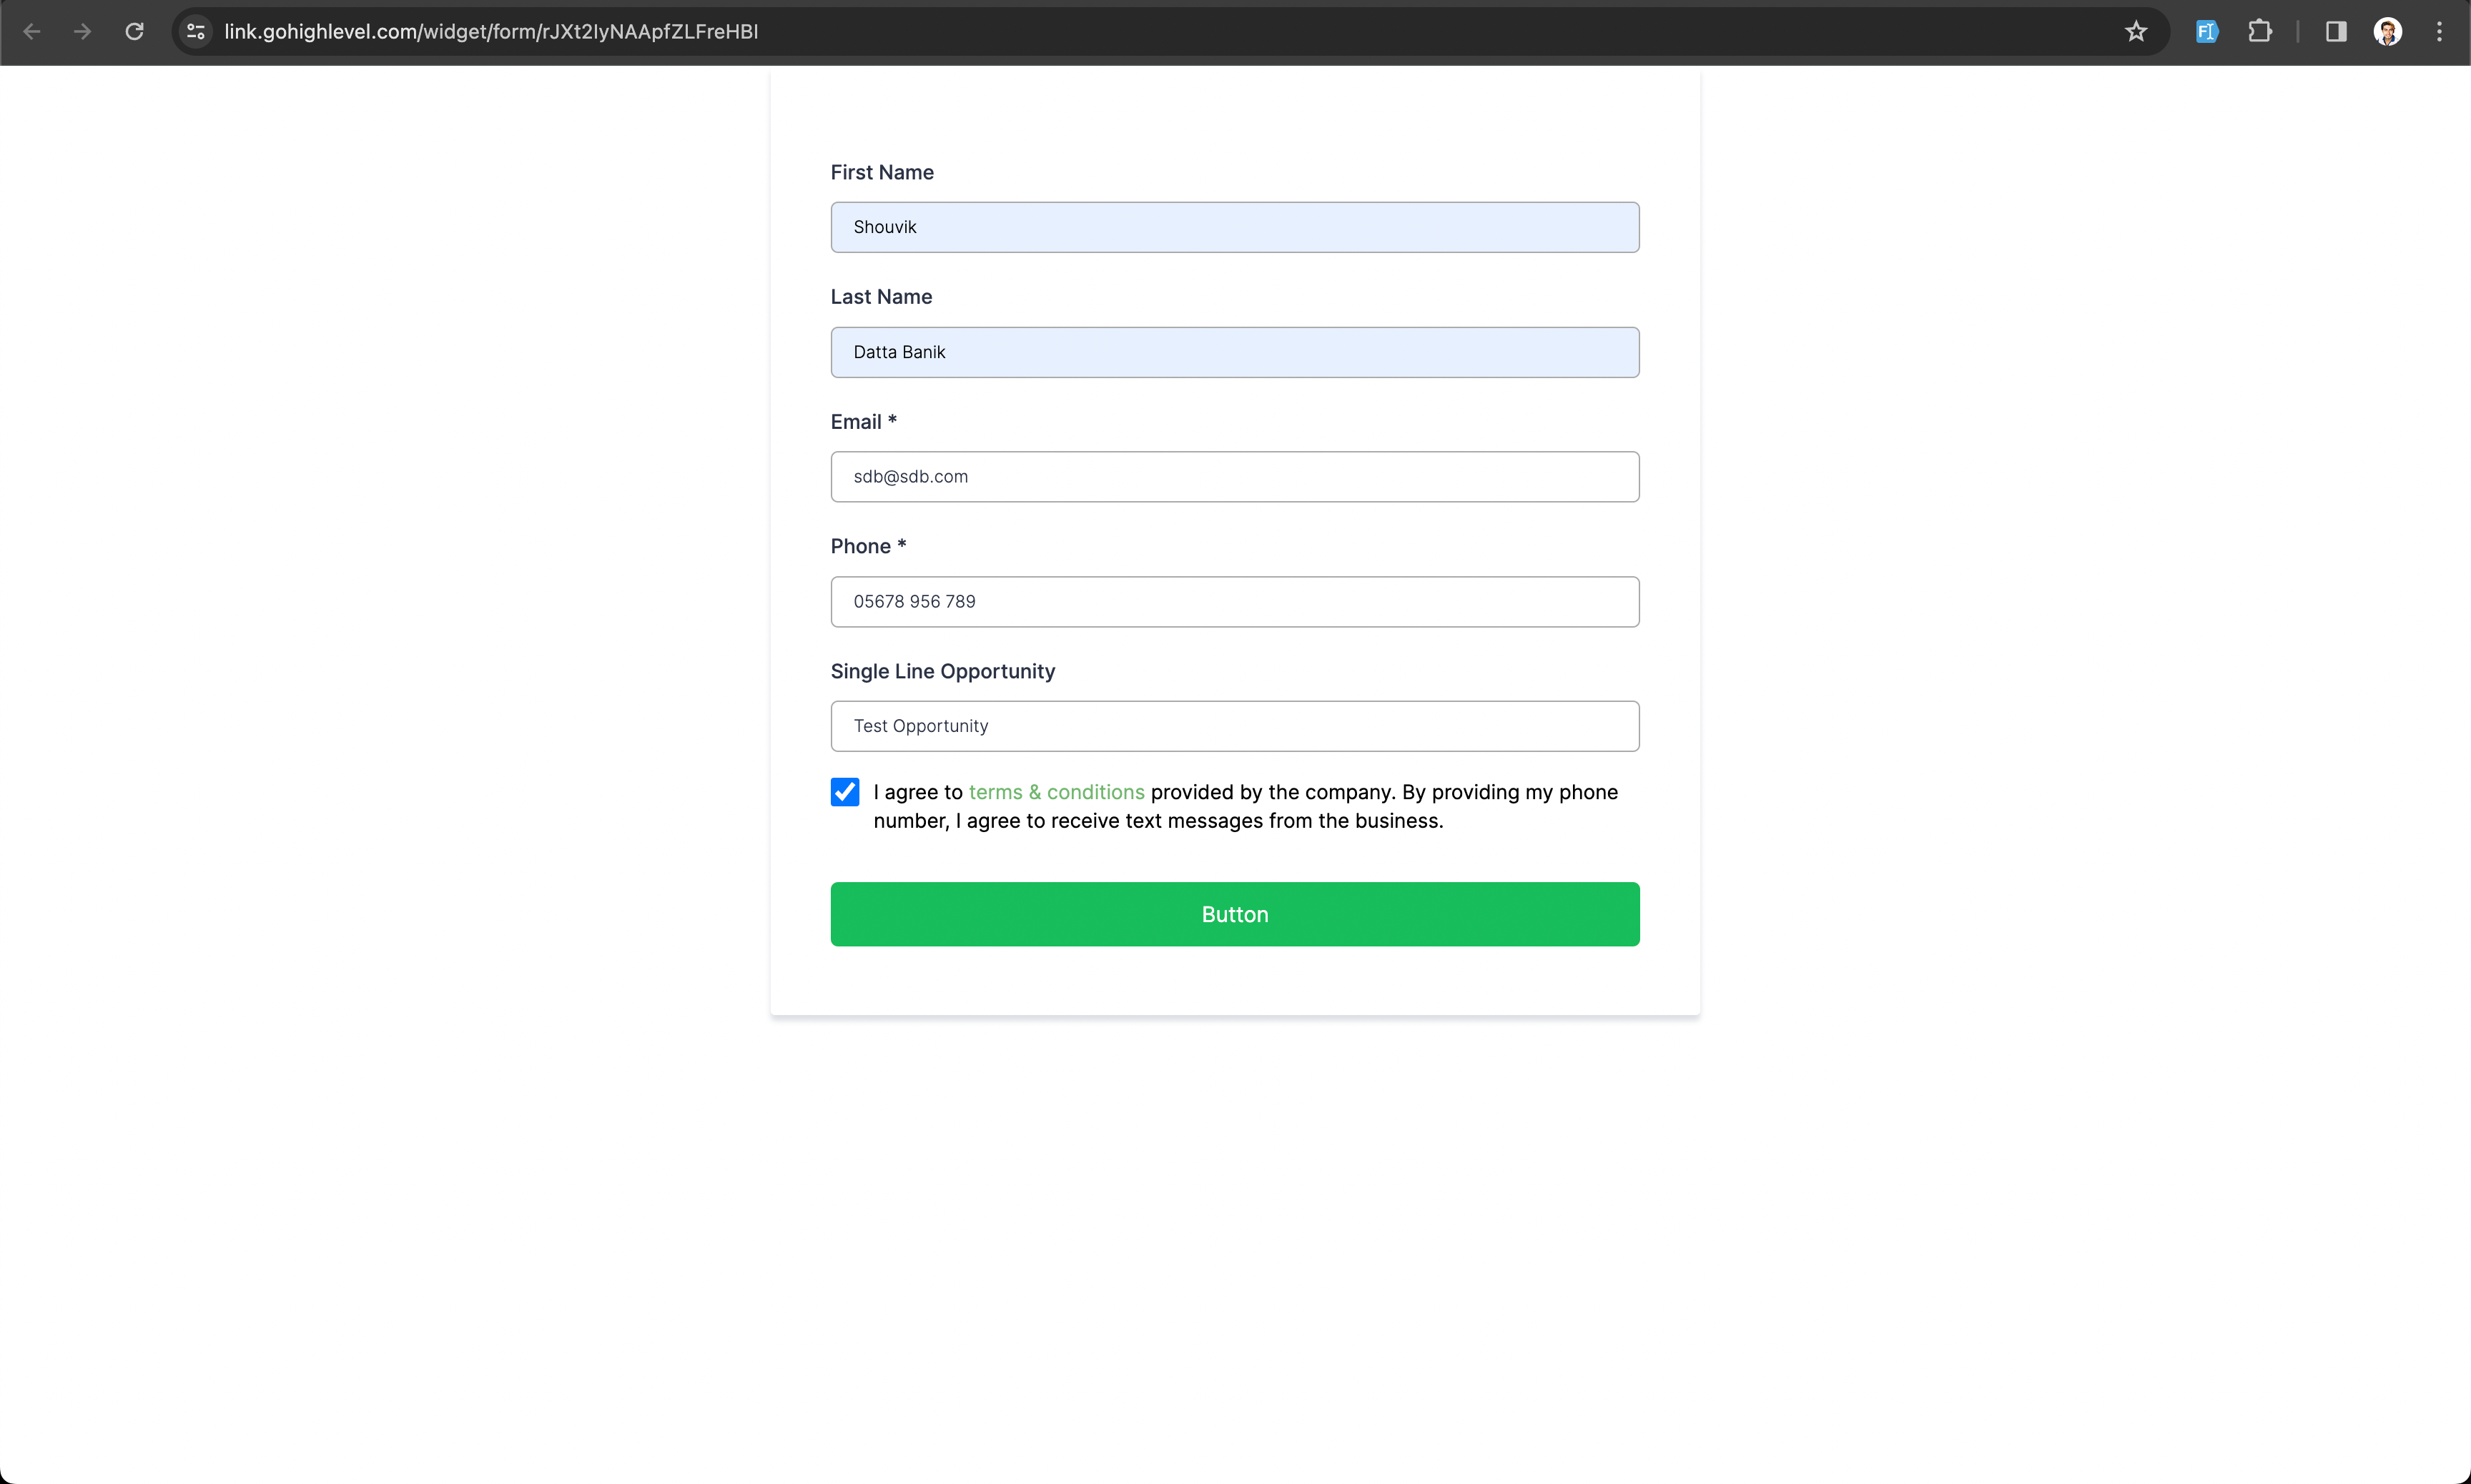
Task: Click the browser tab manager icon
Action: tap(2333, 31)
